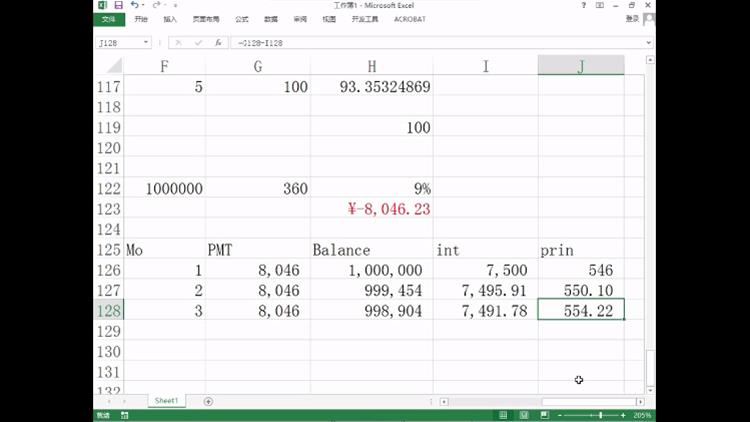Click the previous sheet navigation arrow

coord(109,401)
